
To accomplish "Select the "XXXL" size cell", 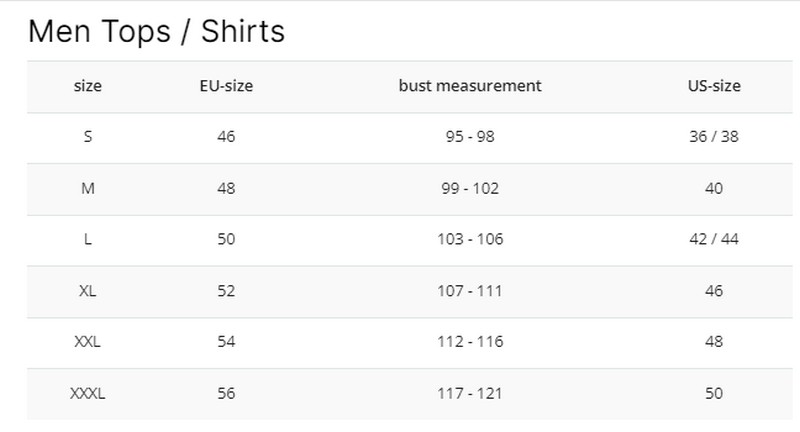I will (88, 394).
